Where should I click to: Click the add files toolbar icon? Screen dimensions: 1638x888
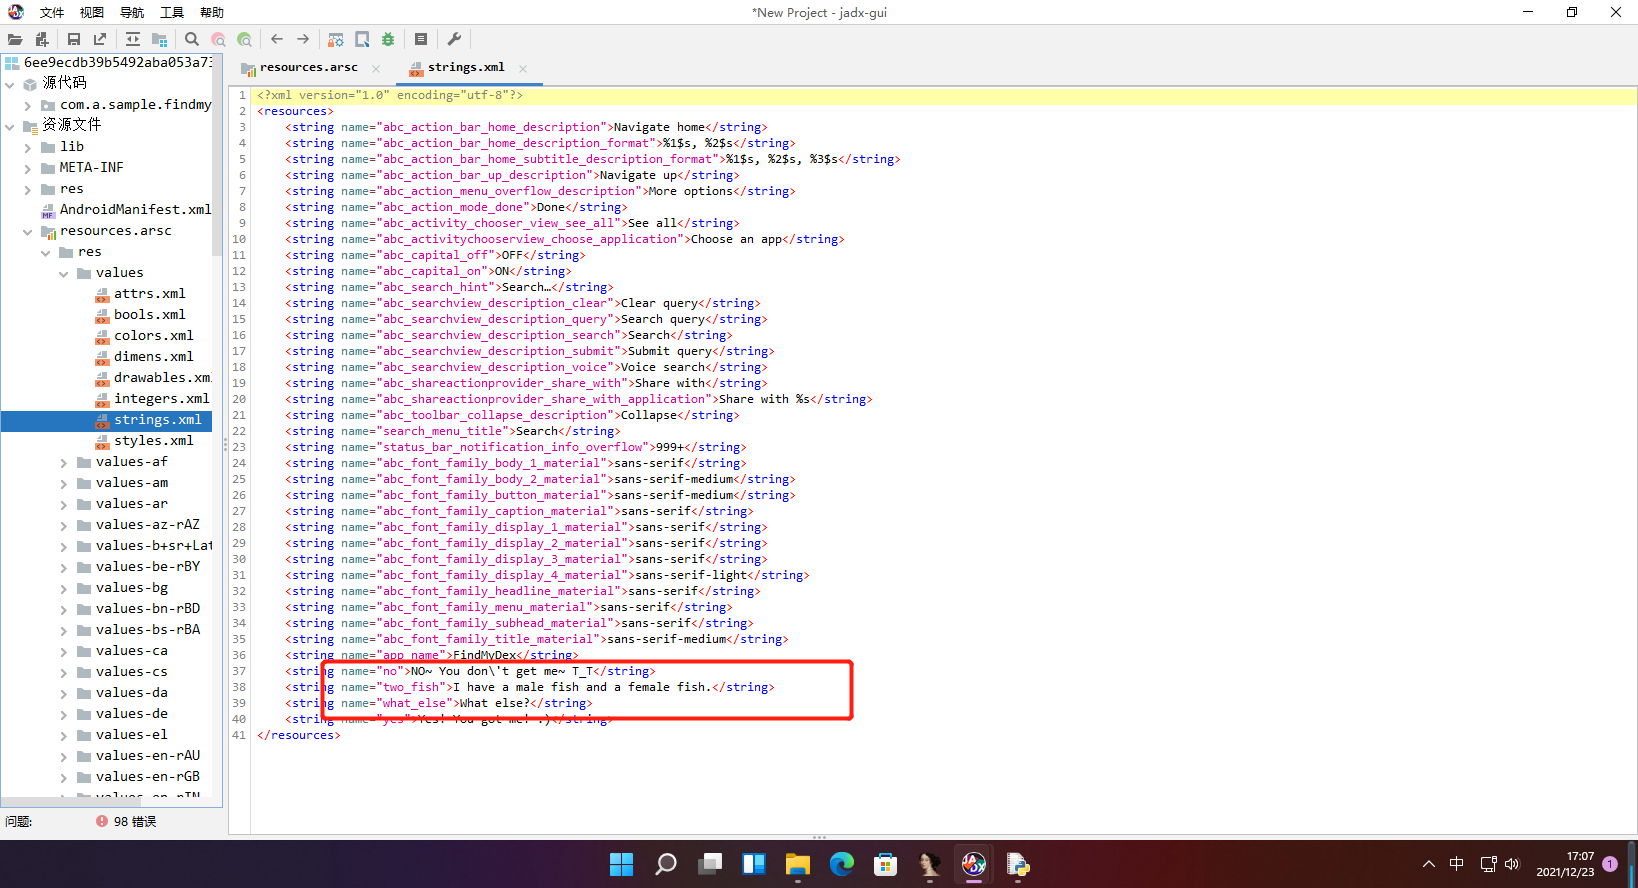(x=42, y=39)
